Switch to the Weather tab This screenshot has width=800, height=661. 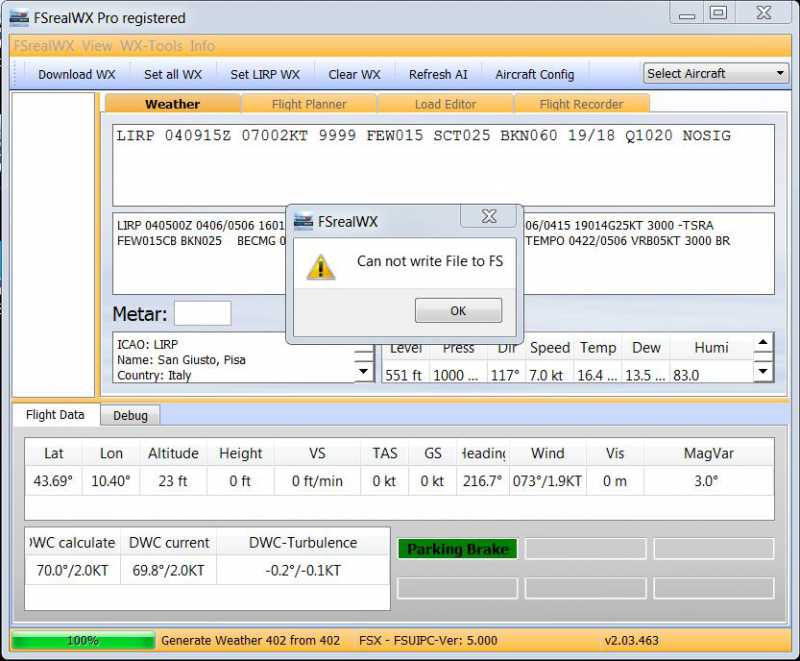172,104
